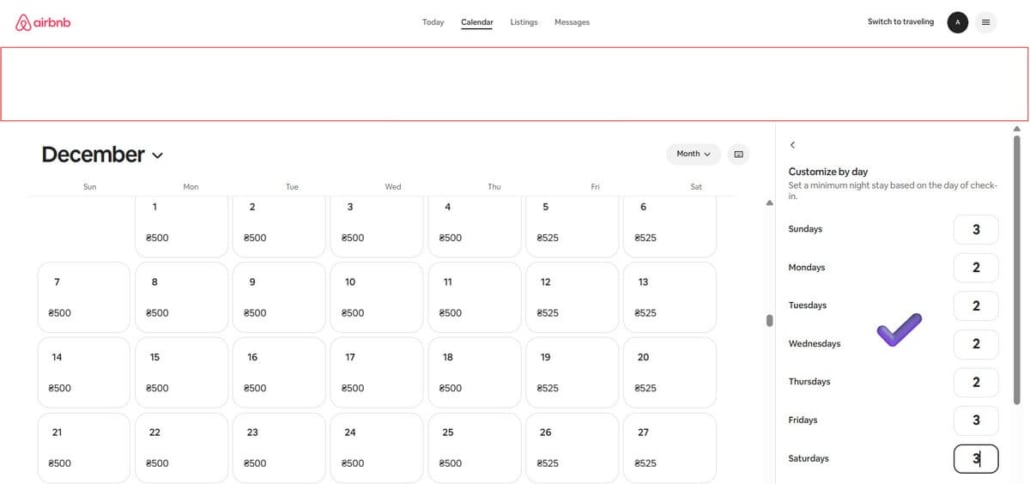
Task: Open the Messages tab
Action: (572, 22)
